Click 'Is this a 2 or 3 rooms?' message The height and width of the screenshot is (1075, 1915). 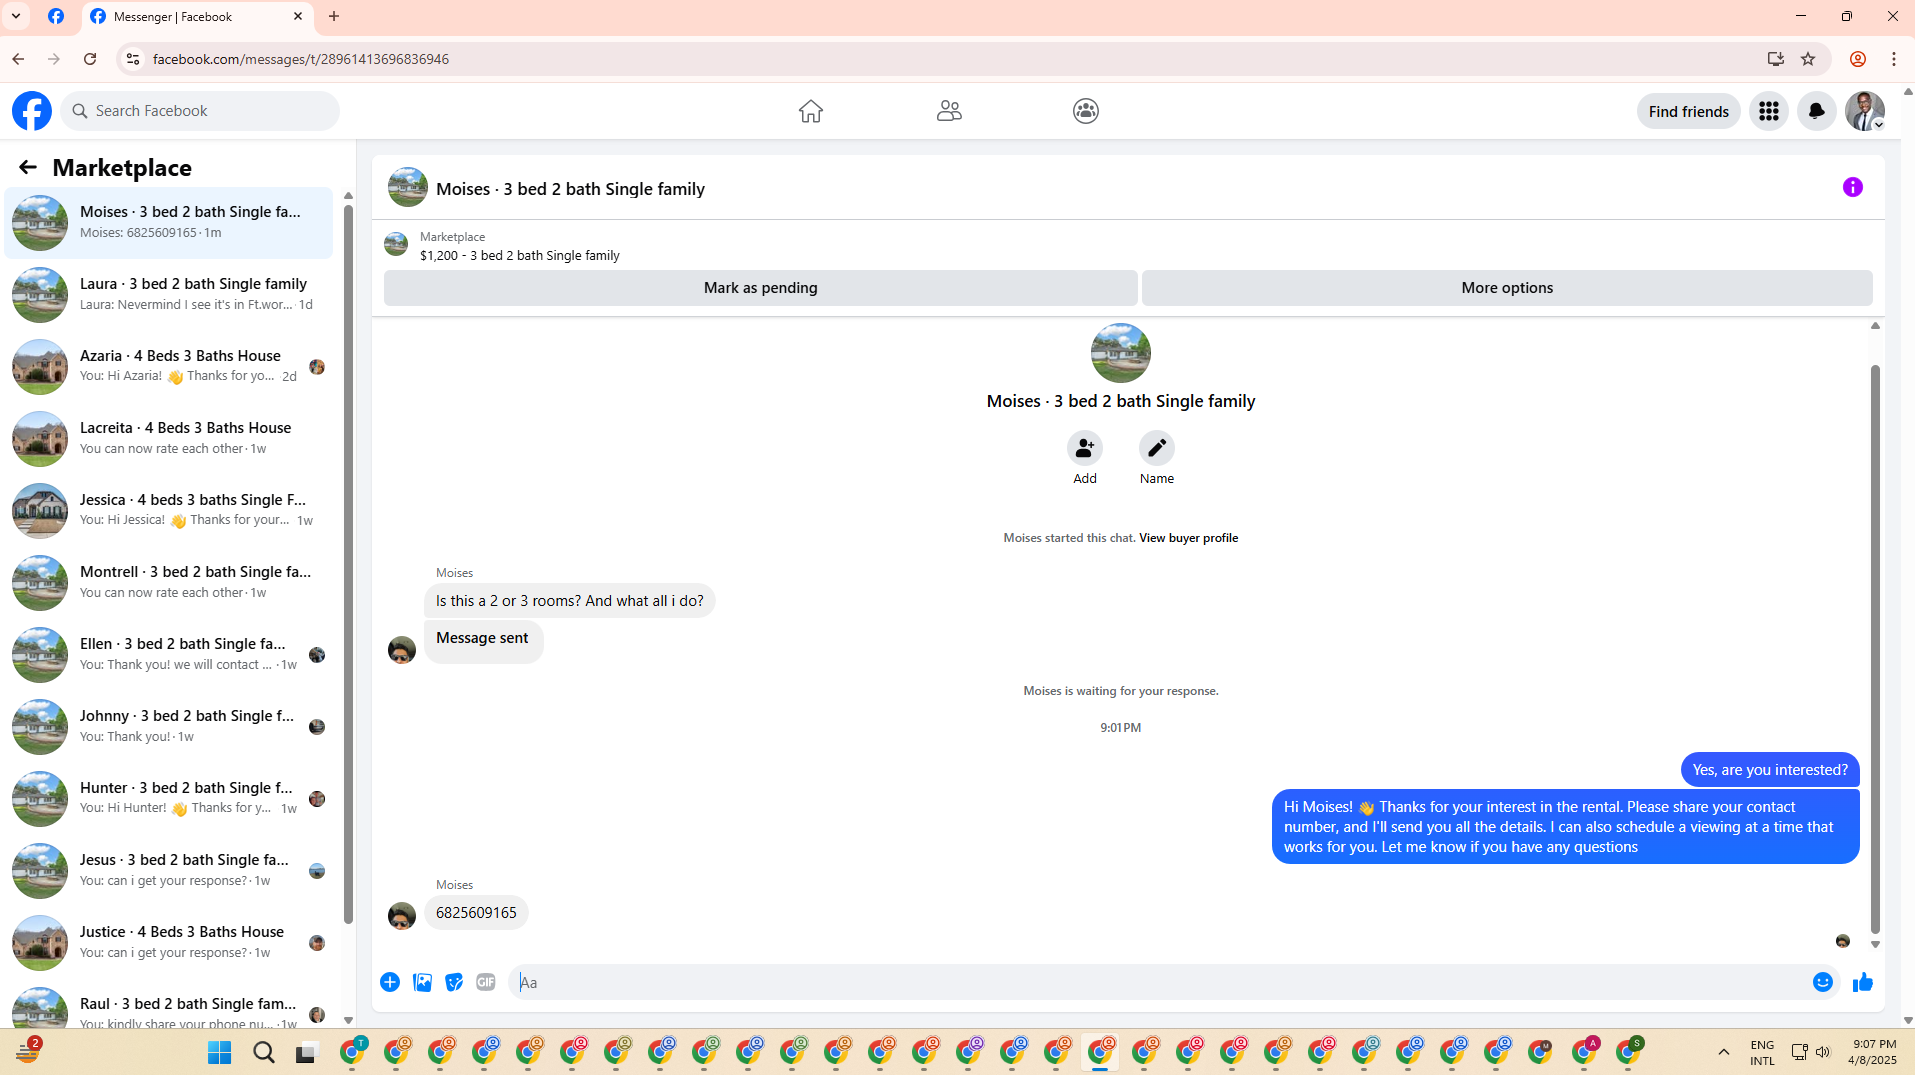[569, 601]
